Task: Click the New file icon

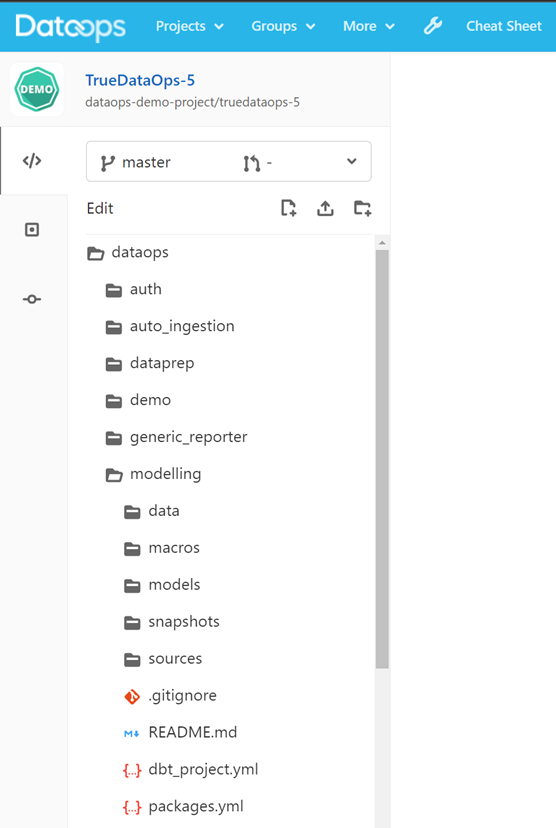Action: (x=288, y=208)
